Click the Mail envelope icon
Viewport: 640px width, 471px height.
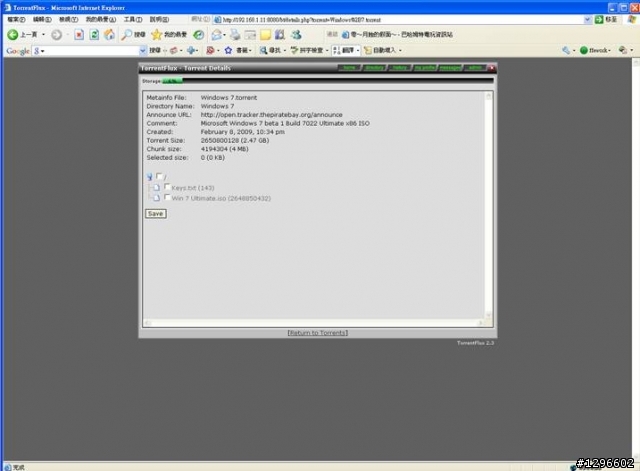click(216, 35)
